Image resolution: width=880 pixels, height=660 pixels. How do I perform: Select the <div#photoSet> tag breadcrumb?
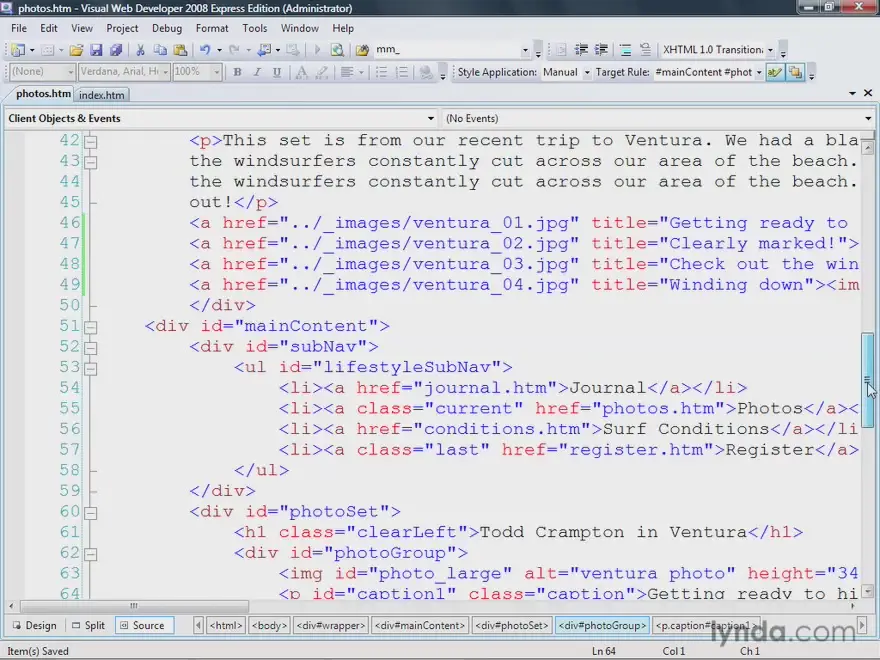pyautogui.click(x=511, y=625)
